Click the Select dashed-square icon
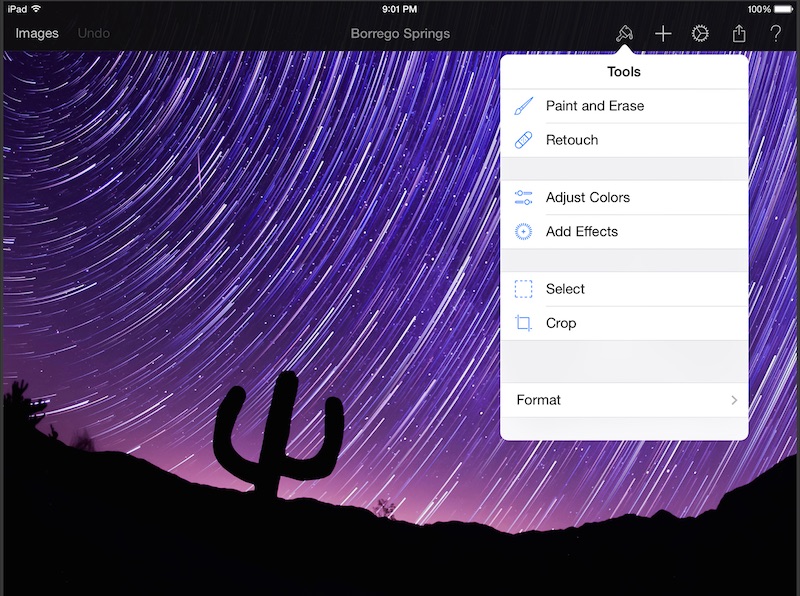800x596 pixels. [x=524, y=289]
